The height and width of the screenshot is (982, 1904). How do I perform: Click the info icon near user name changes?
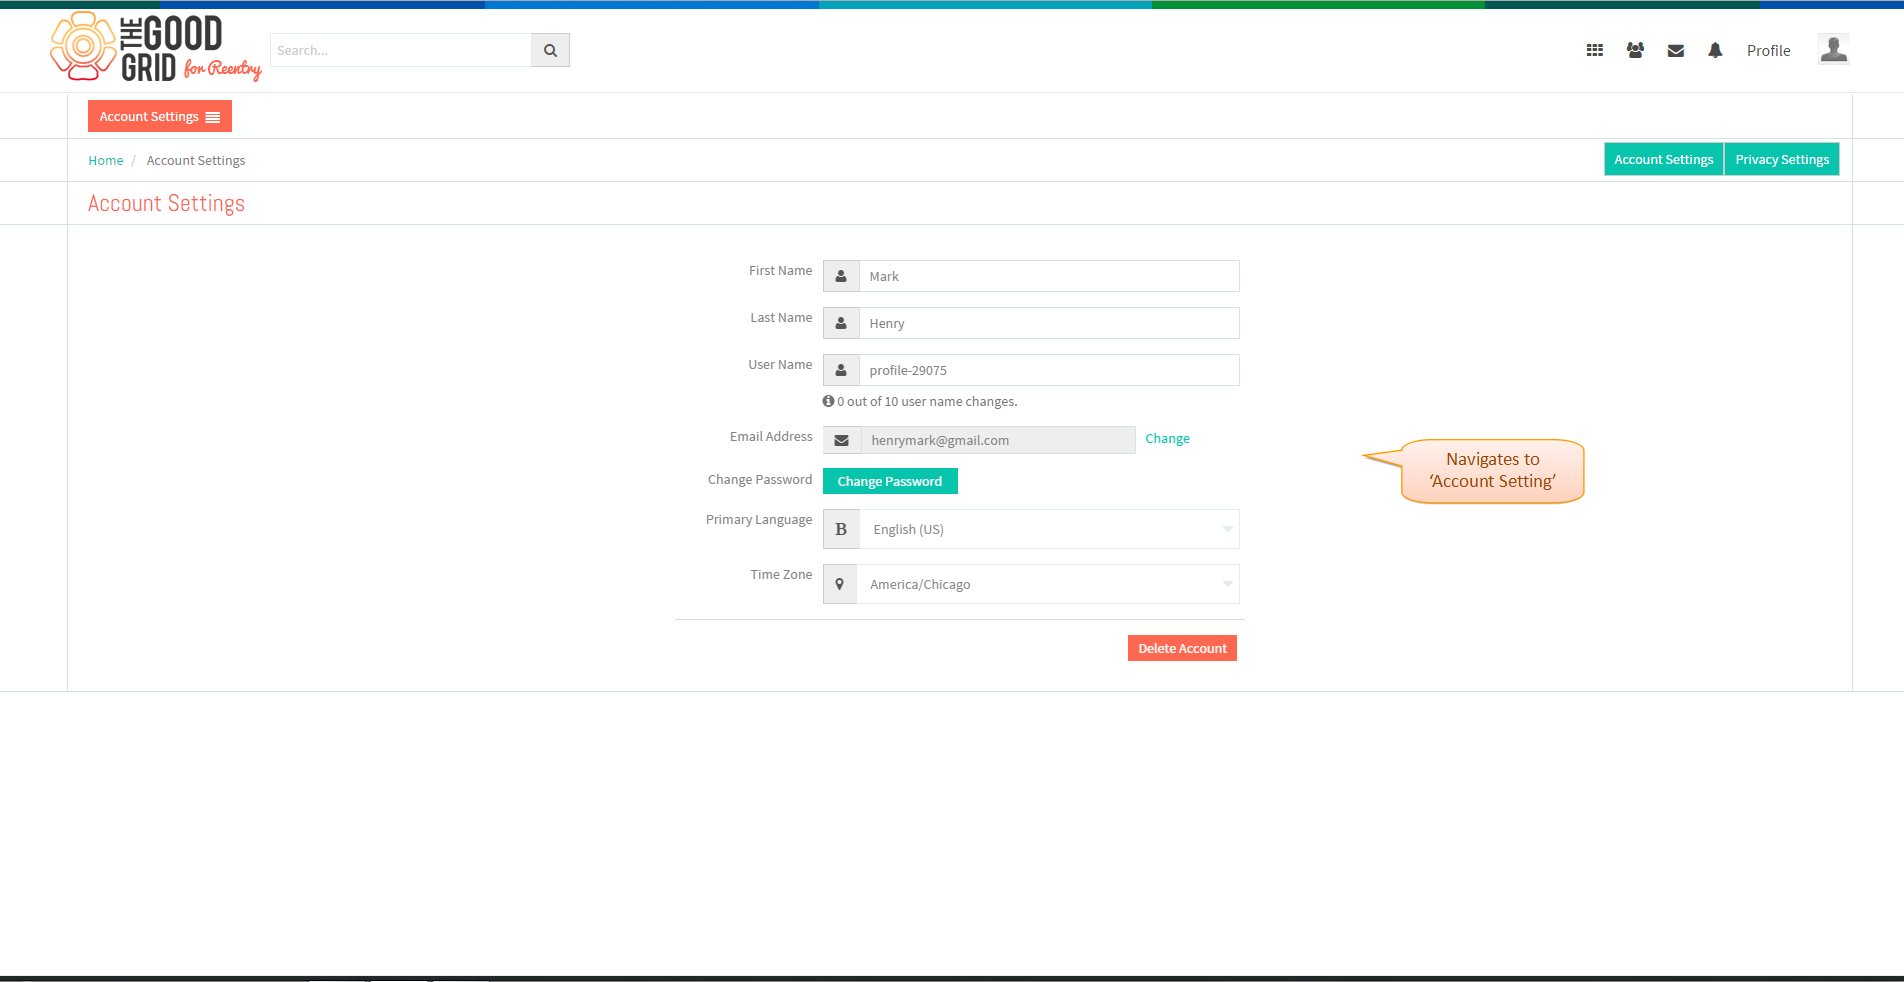tap(828, 401)
